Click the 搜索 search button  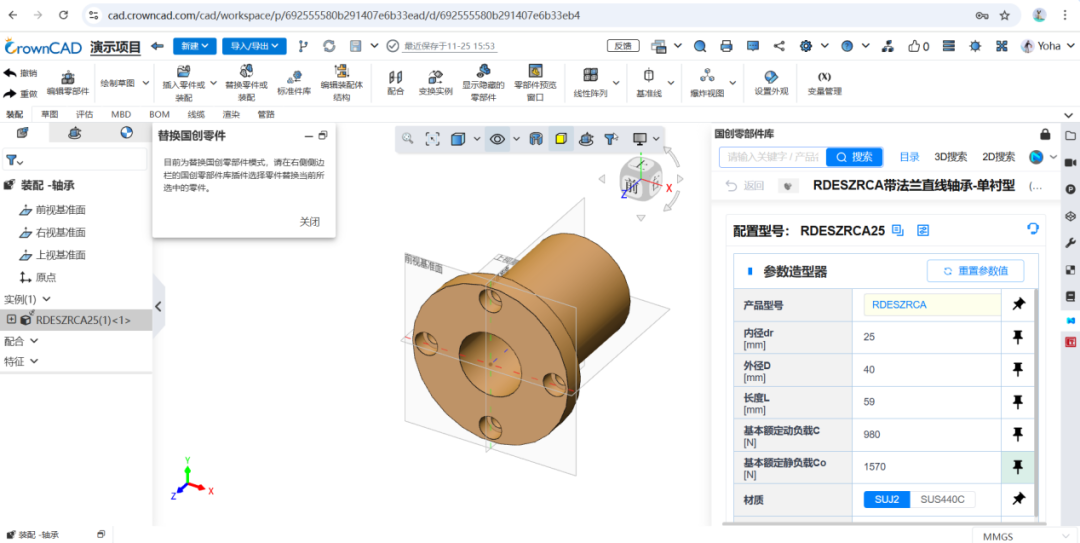854,157
